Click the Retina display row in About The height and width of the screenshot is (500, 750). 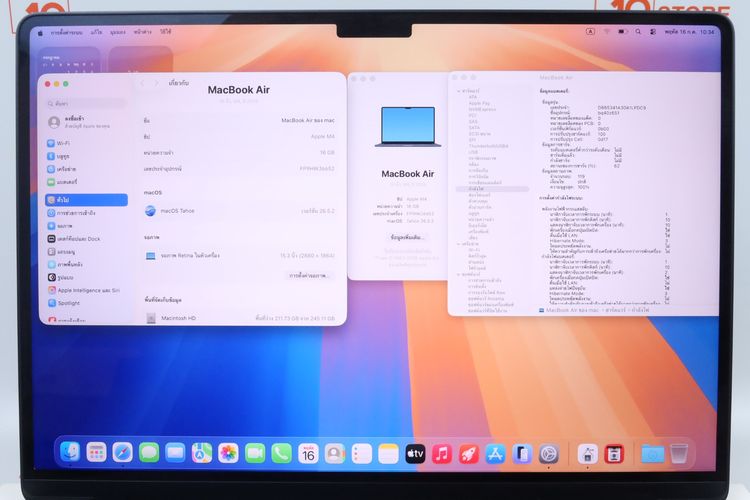pos(239,256)
